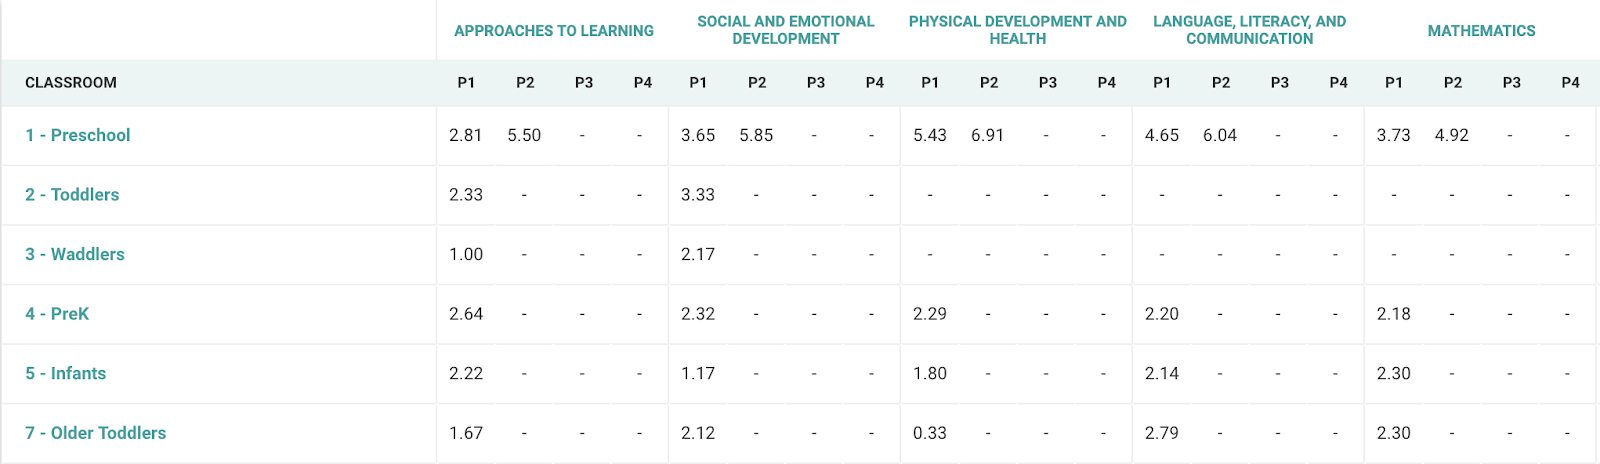Open the 1 - Preschool classroom link

coord(78,135)
